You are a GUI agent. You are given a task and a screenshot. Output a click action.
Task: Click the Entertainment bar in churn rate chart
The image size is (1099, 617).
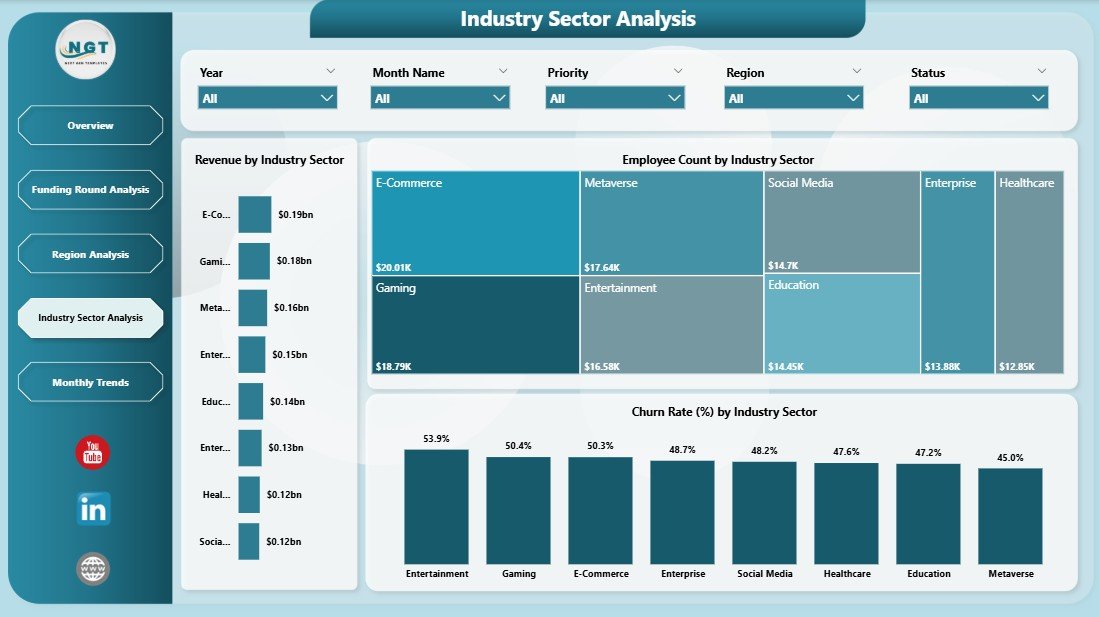pyautogui.click(x=436, y=505)
